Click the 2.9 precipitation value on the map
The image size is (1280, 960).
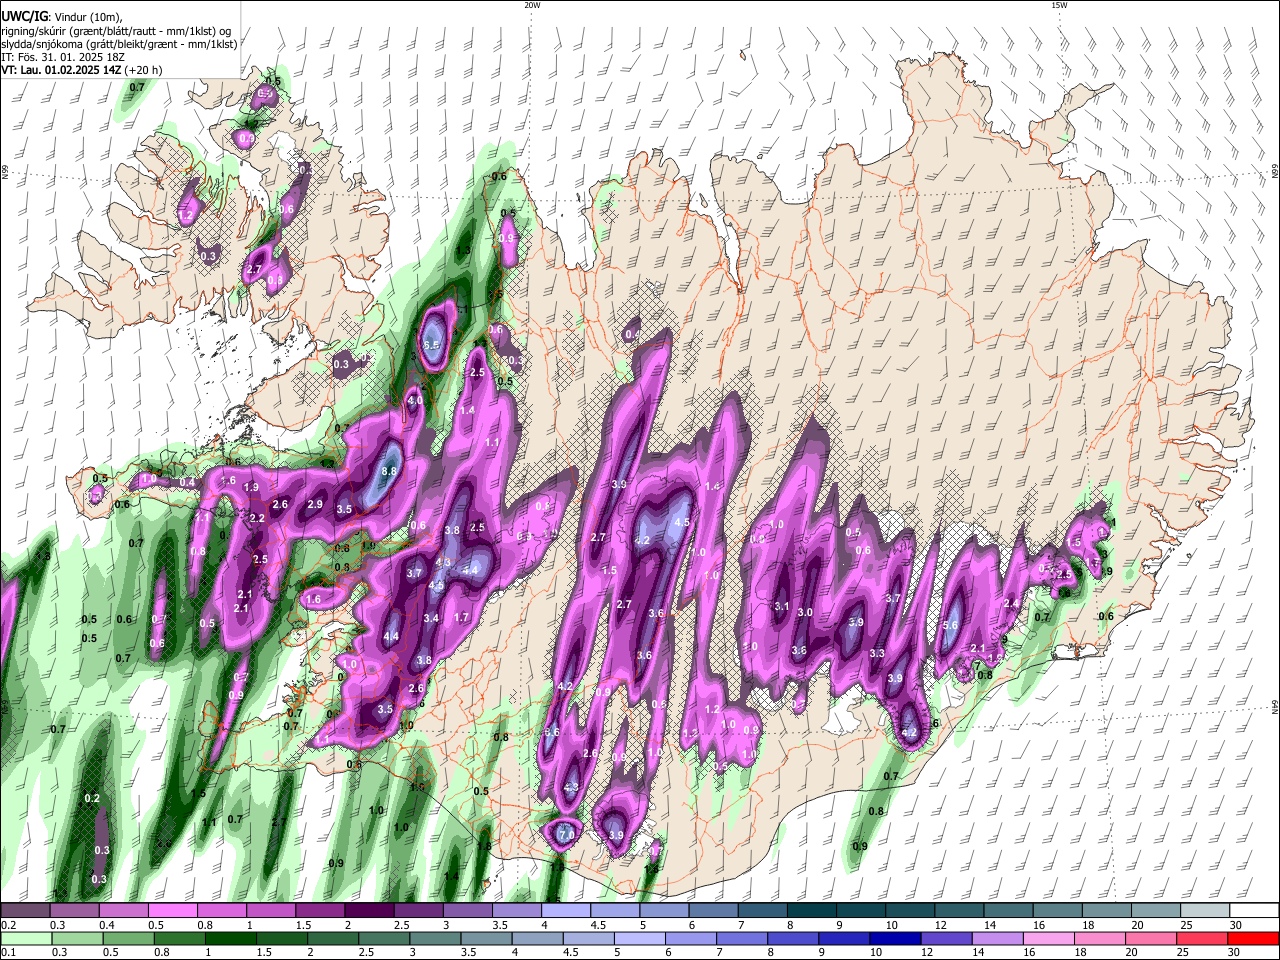pos(315,504)
